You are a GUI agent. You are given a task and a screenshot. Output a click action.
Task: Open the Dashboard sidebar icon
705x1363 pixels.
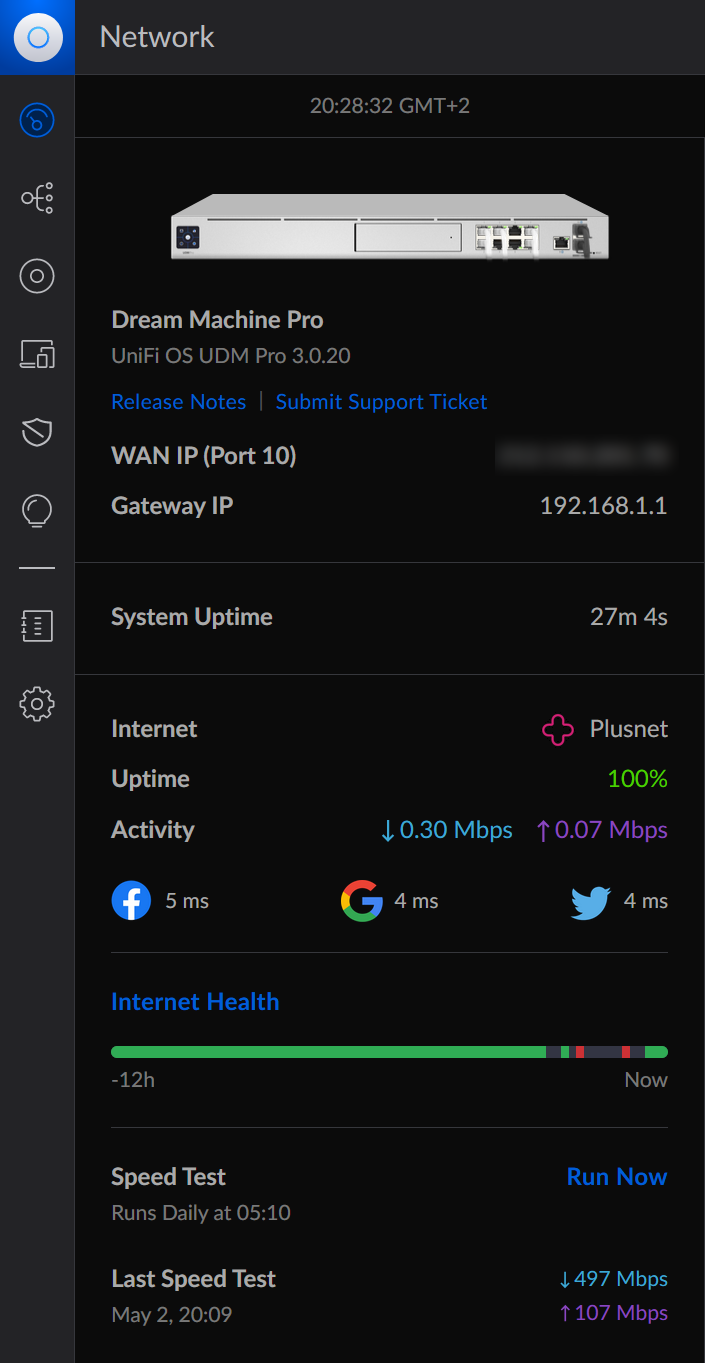tap(37, 121)
